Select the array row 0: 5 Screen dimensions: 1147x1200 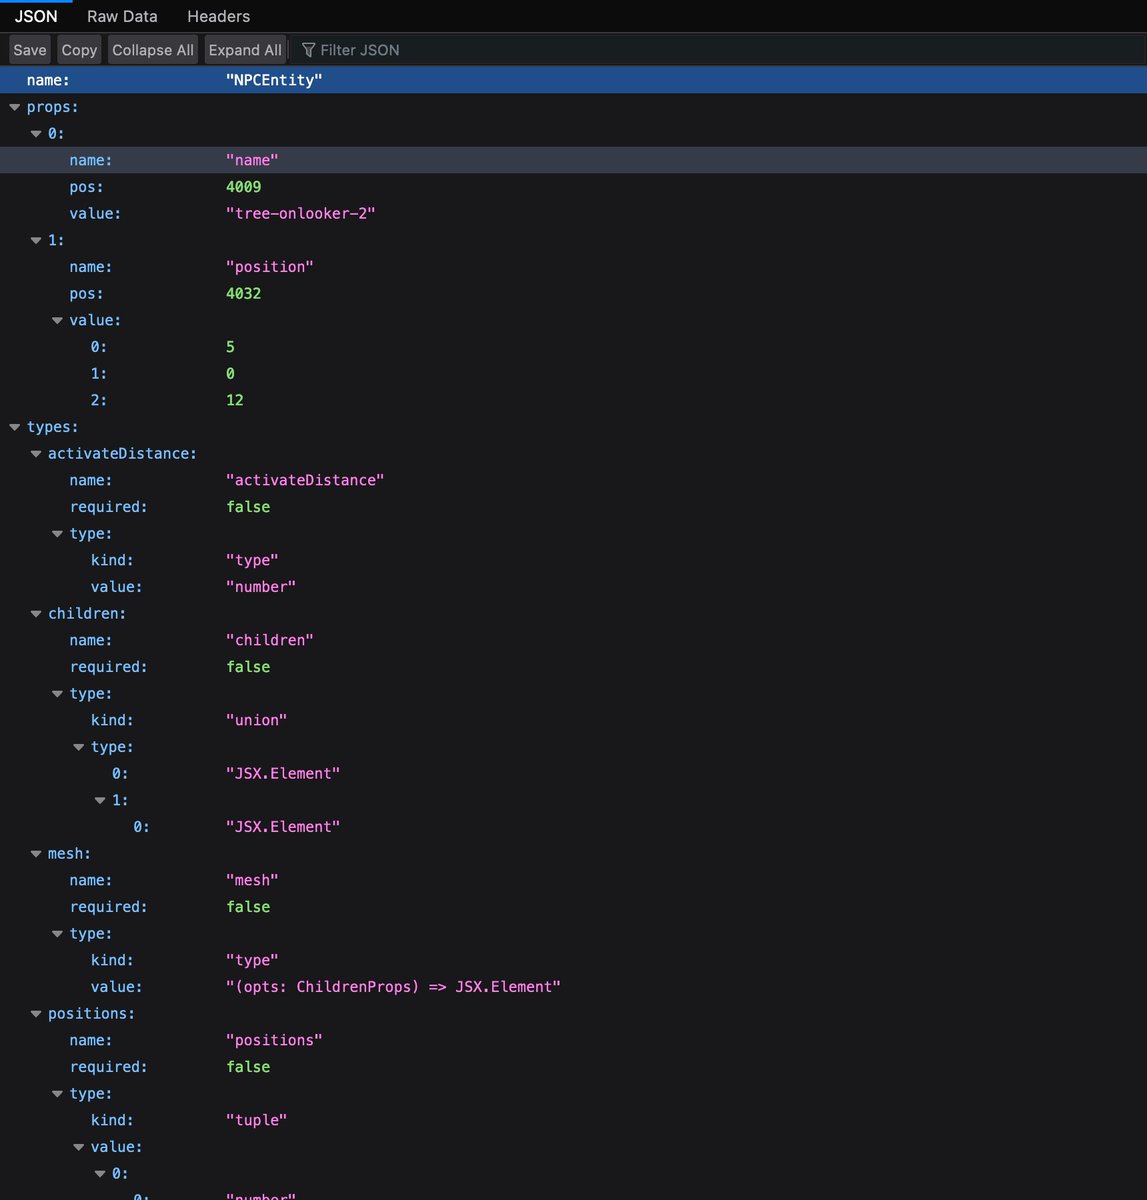tap(573, 347)
